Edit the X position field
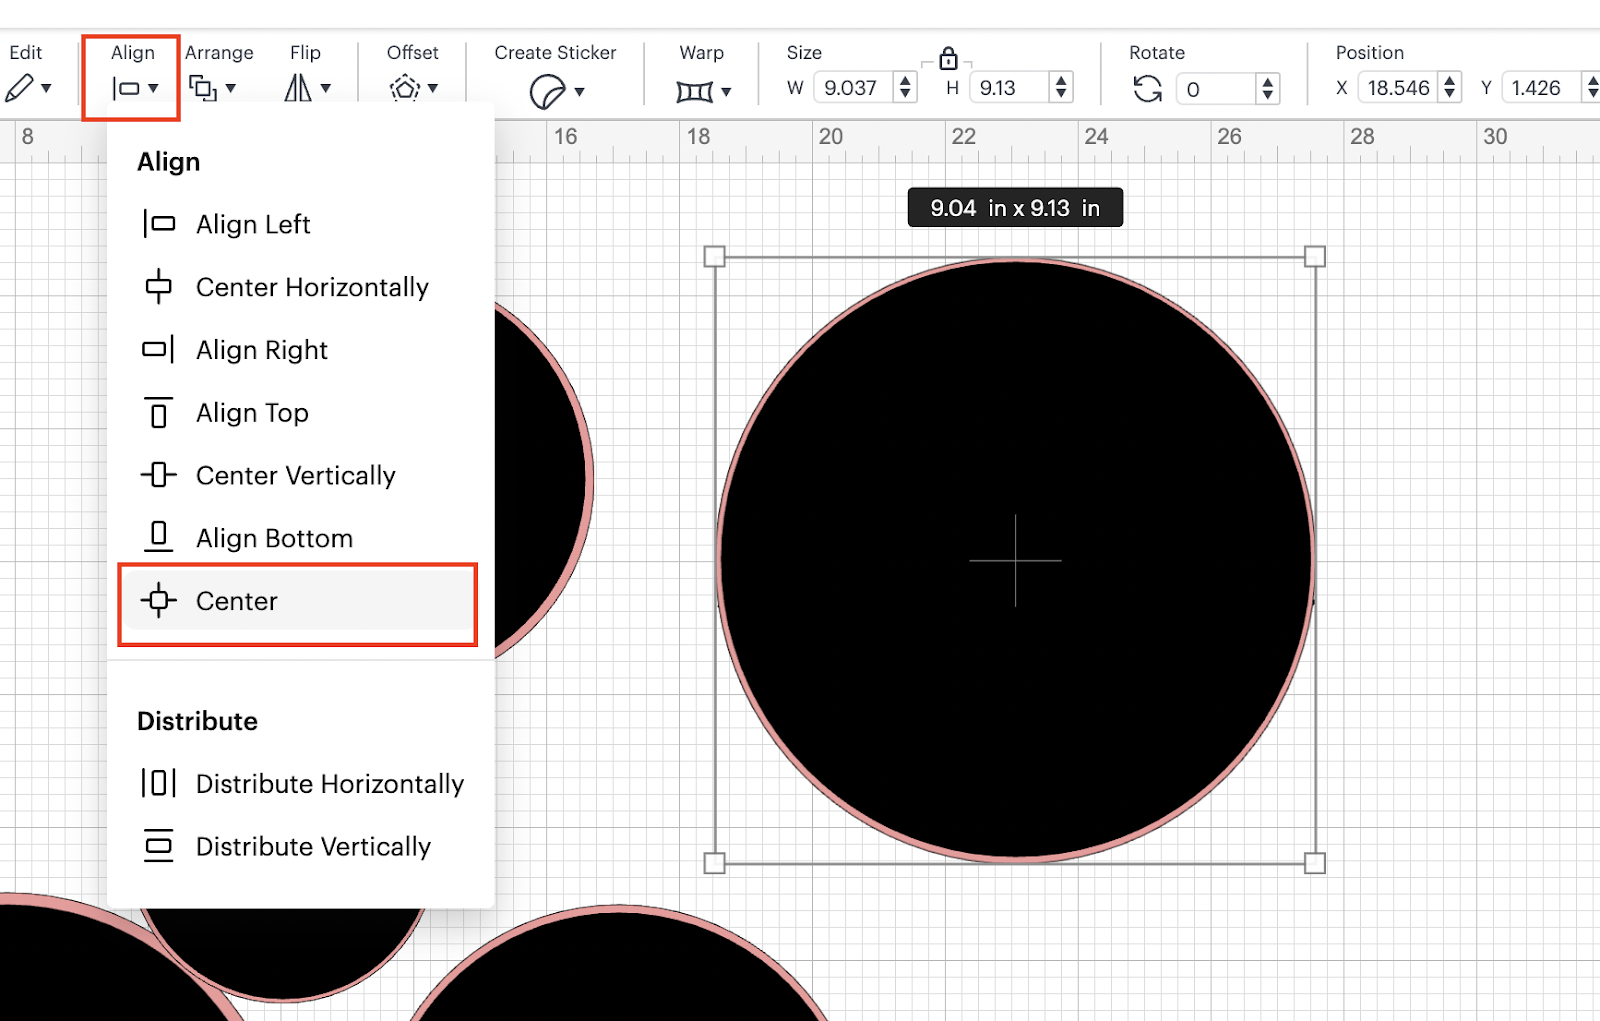The image size is (1600, 1021). pyautogui.click(x=1398, y=88)
